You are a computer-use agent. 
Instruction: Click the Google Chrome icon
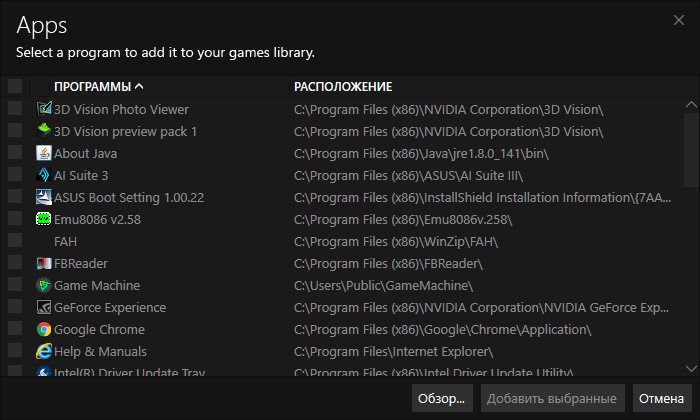(44, 329)
